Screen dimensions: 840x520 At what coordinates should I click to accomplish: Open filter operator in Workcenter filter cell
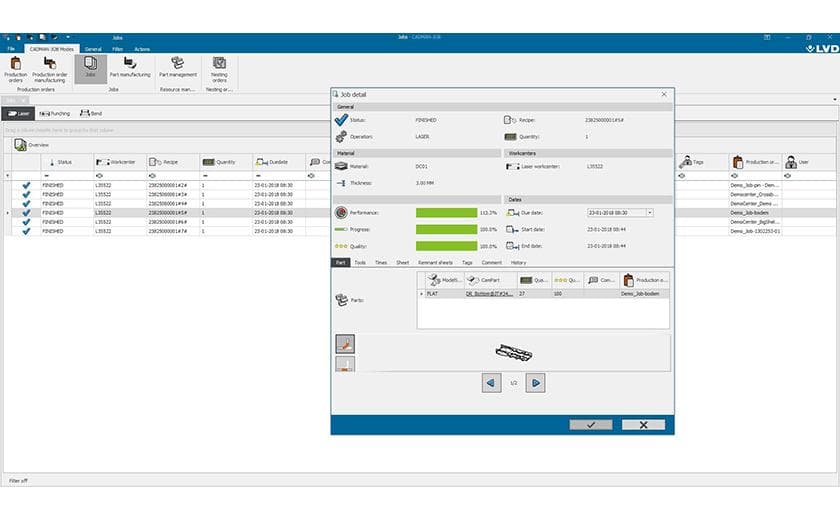pos(99,176)
